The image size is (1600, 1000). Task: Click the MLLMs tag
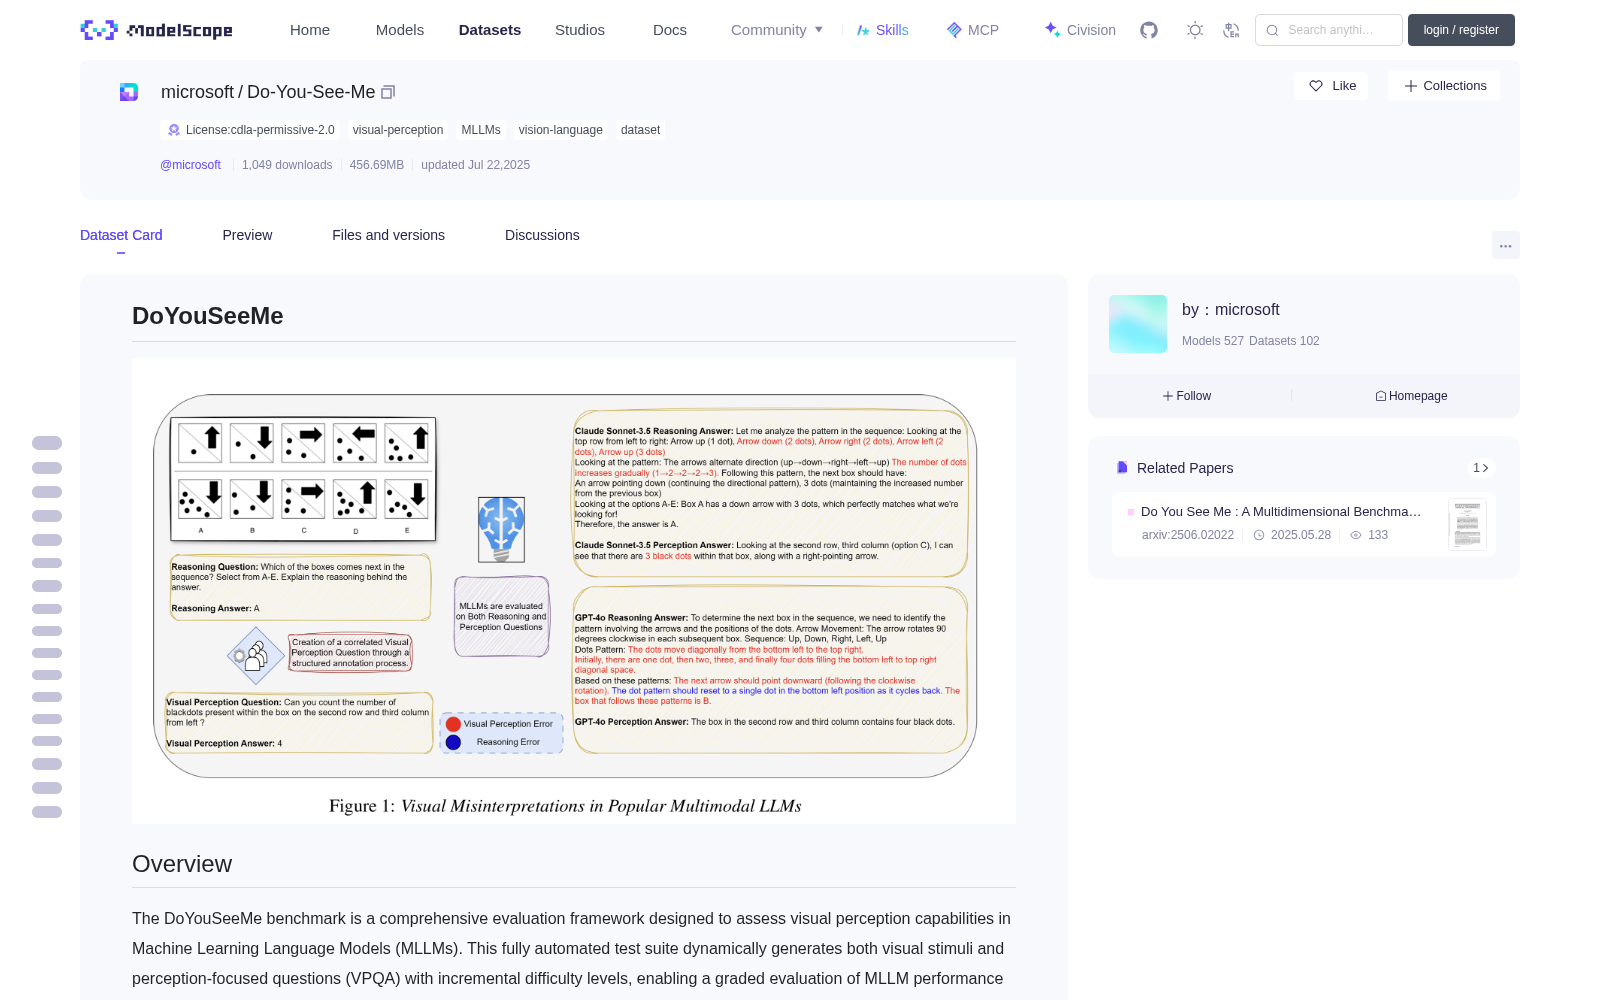[481, 130]
